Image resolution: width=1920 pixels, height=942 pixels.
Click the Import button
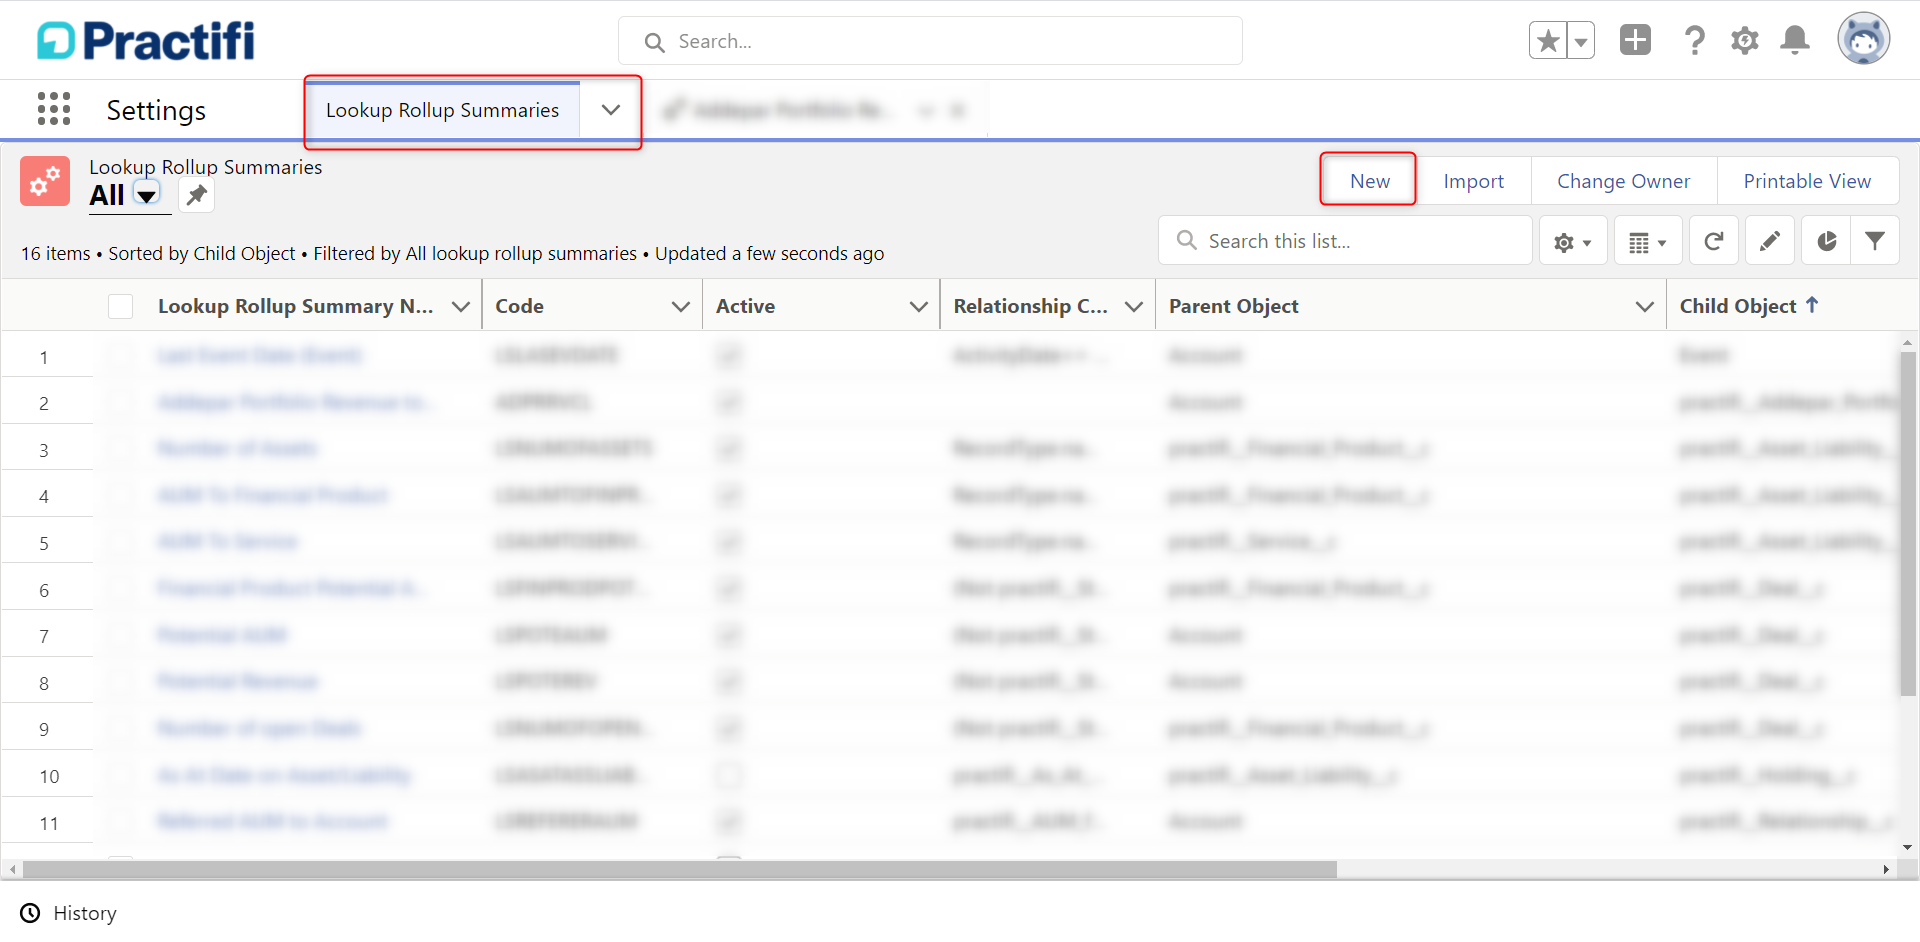(x=1473, y=181)
